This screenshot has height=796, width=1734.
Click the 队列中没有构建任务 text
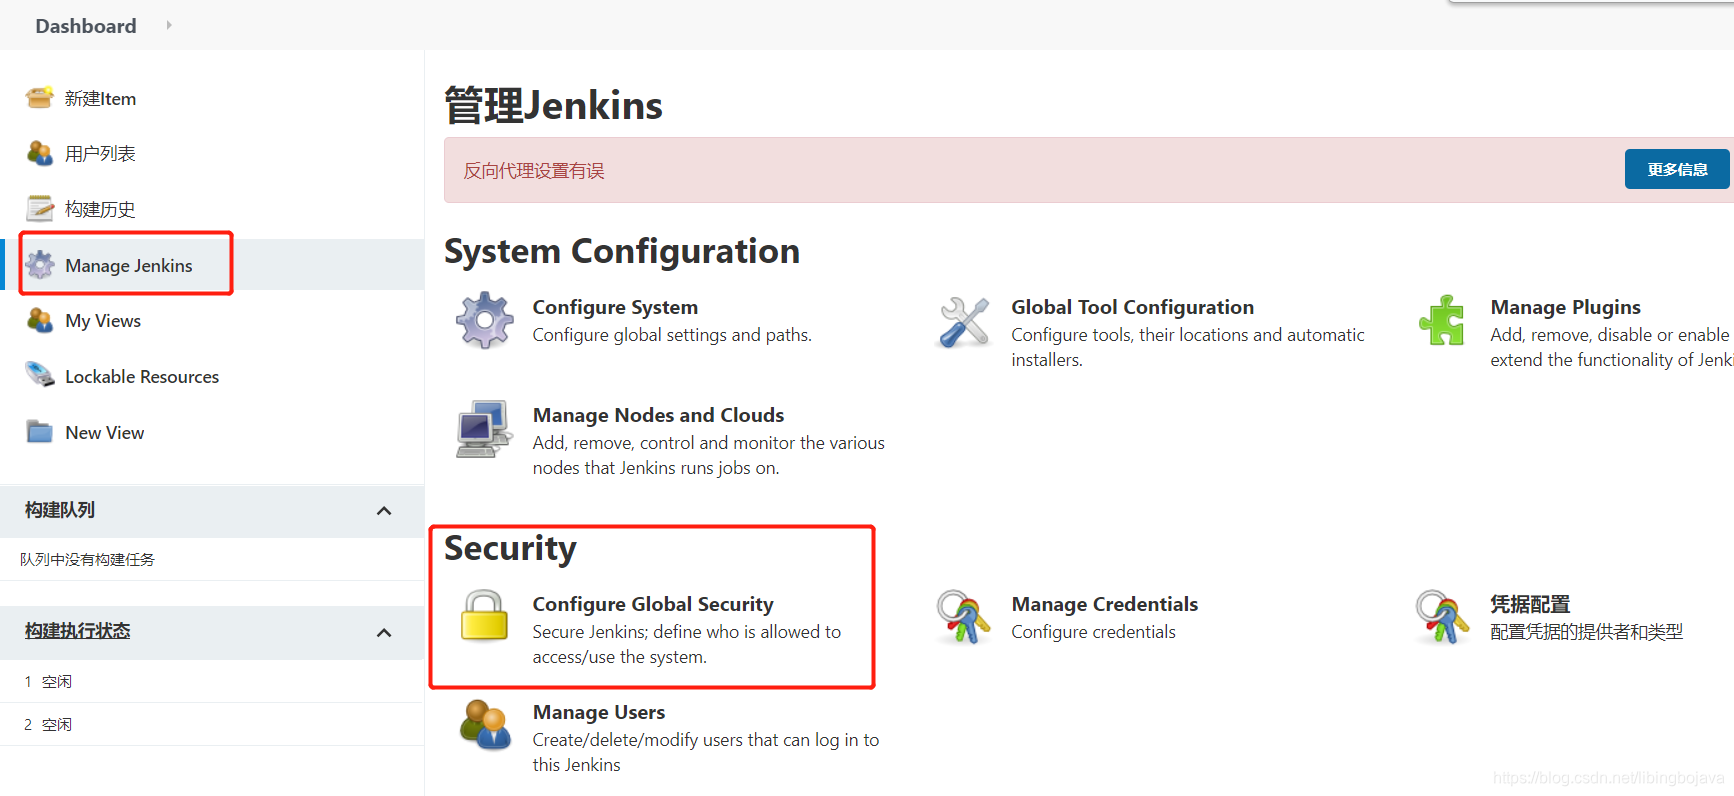pos(87,559)
